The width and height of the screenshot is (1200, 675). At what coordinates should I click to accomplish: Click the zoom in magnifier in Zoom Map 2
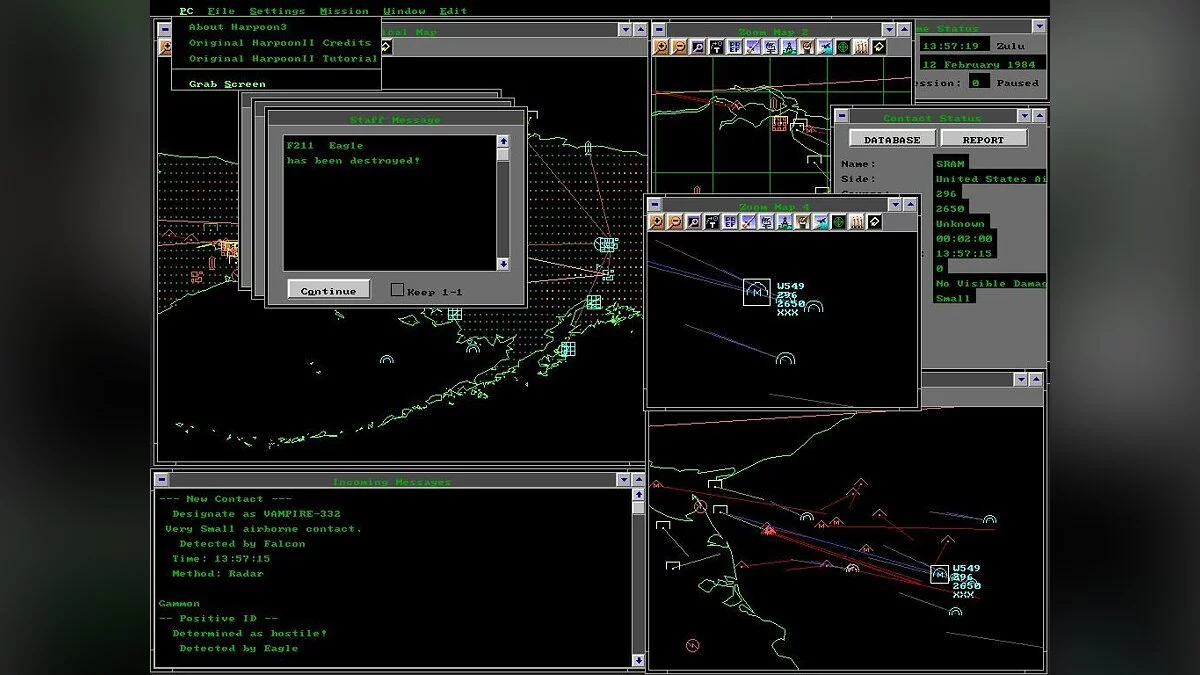coord(660,47)
